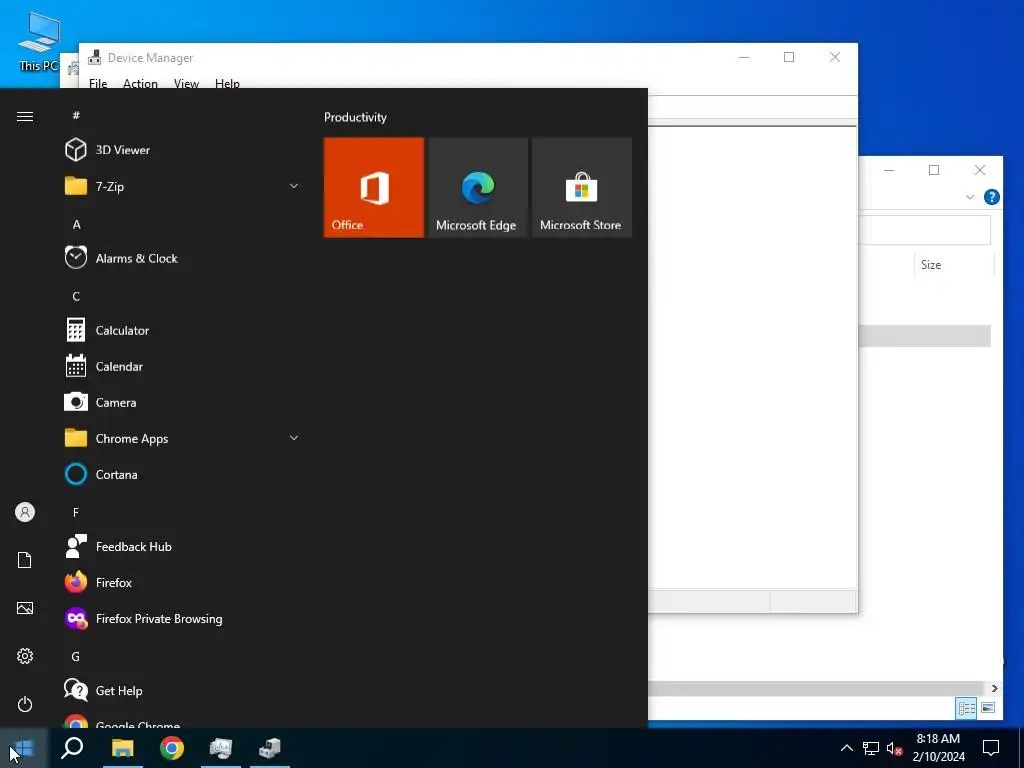Click the G letter section header
This screenshot has width=1024, height=768.
click(x=76, y=656)
